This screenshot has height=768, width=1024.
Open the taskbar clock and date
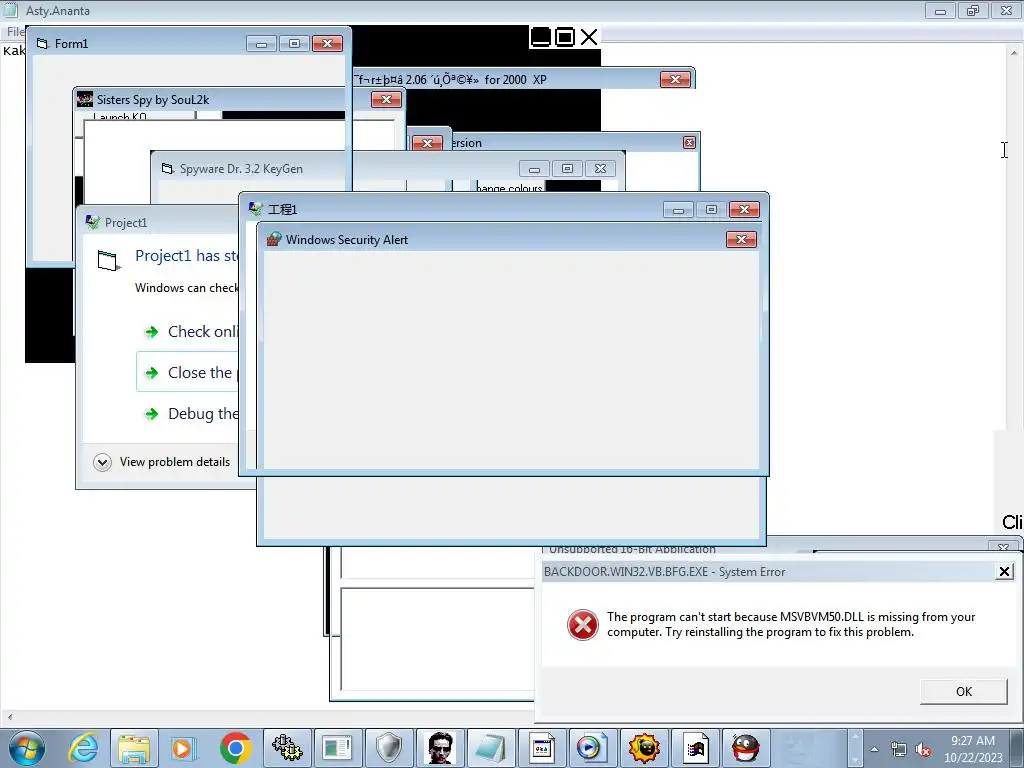pos(973,749)
